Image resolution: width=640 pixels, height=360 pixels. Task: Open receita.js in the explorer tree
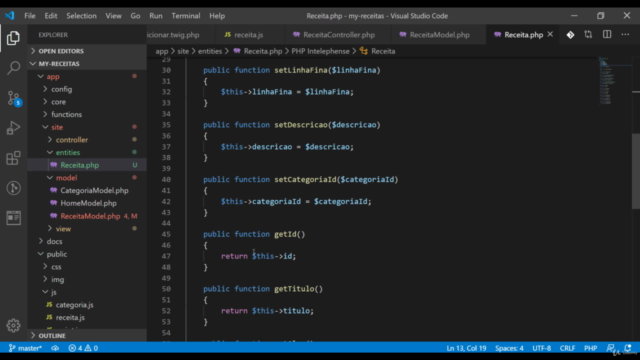pyautogui.click(x=87, y=317)
